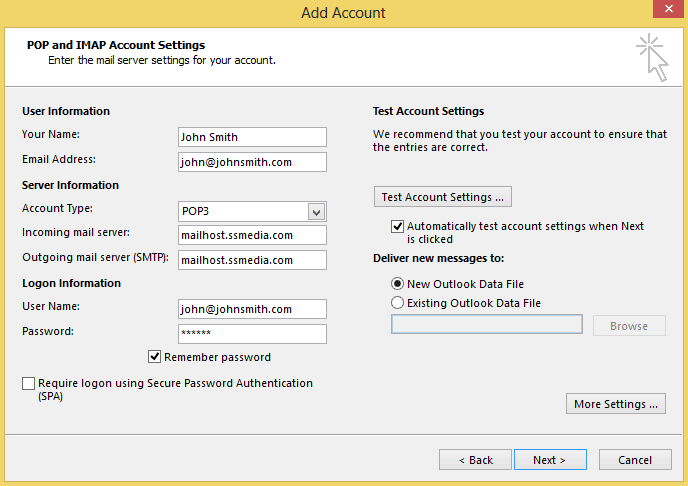Click the Test Account Settings button

click(443, 197)
